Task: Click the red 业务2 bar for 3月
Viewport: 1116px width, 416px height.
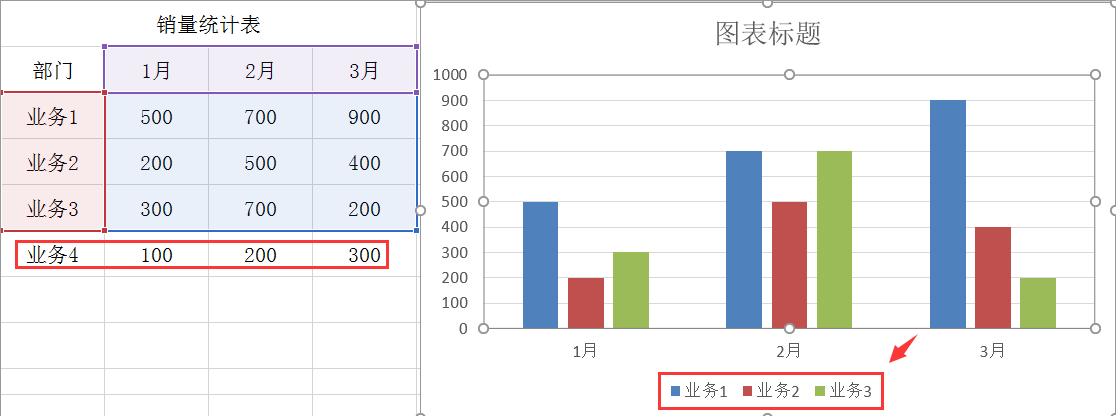Action: coord(993,278)
